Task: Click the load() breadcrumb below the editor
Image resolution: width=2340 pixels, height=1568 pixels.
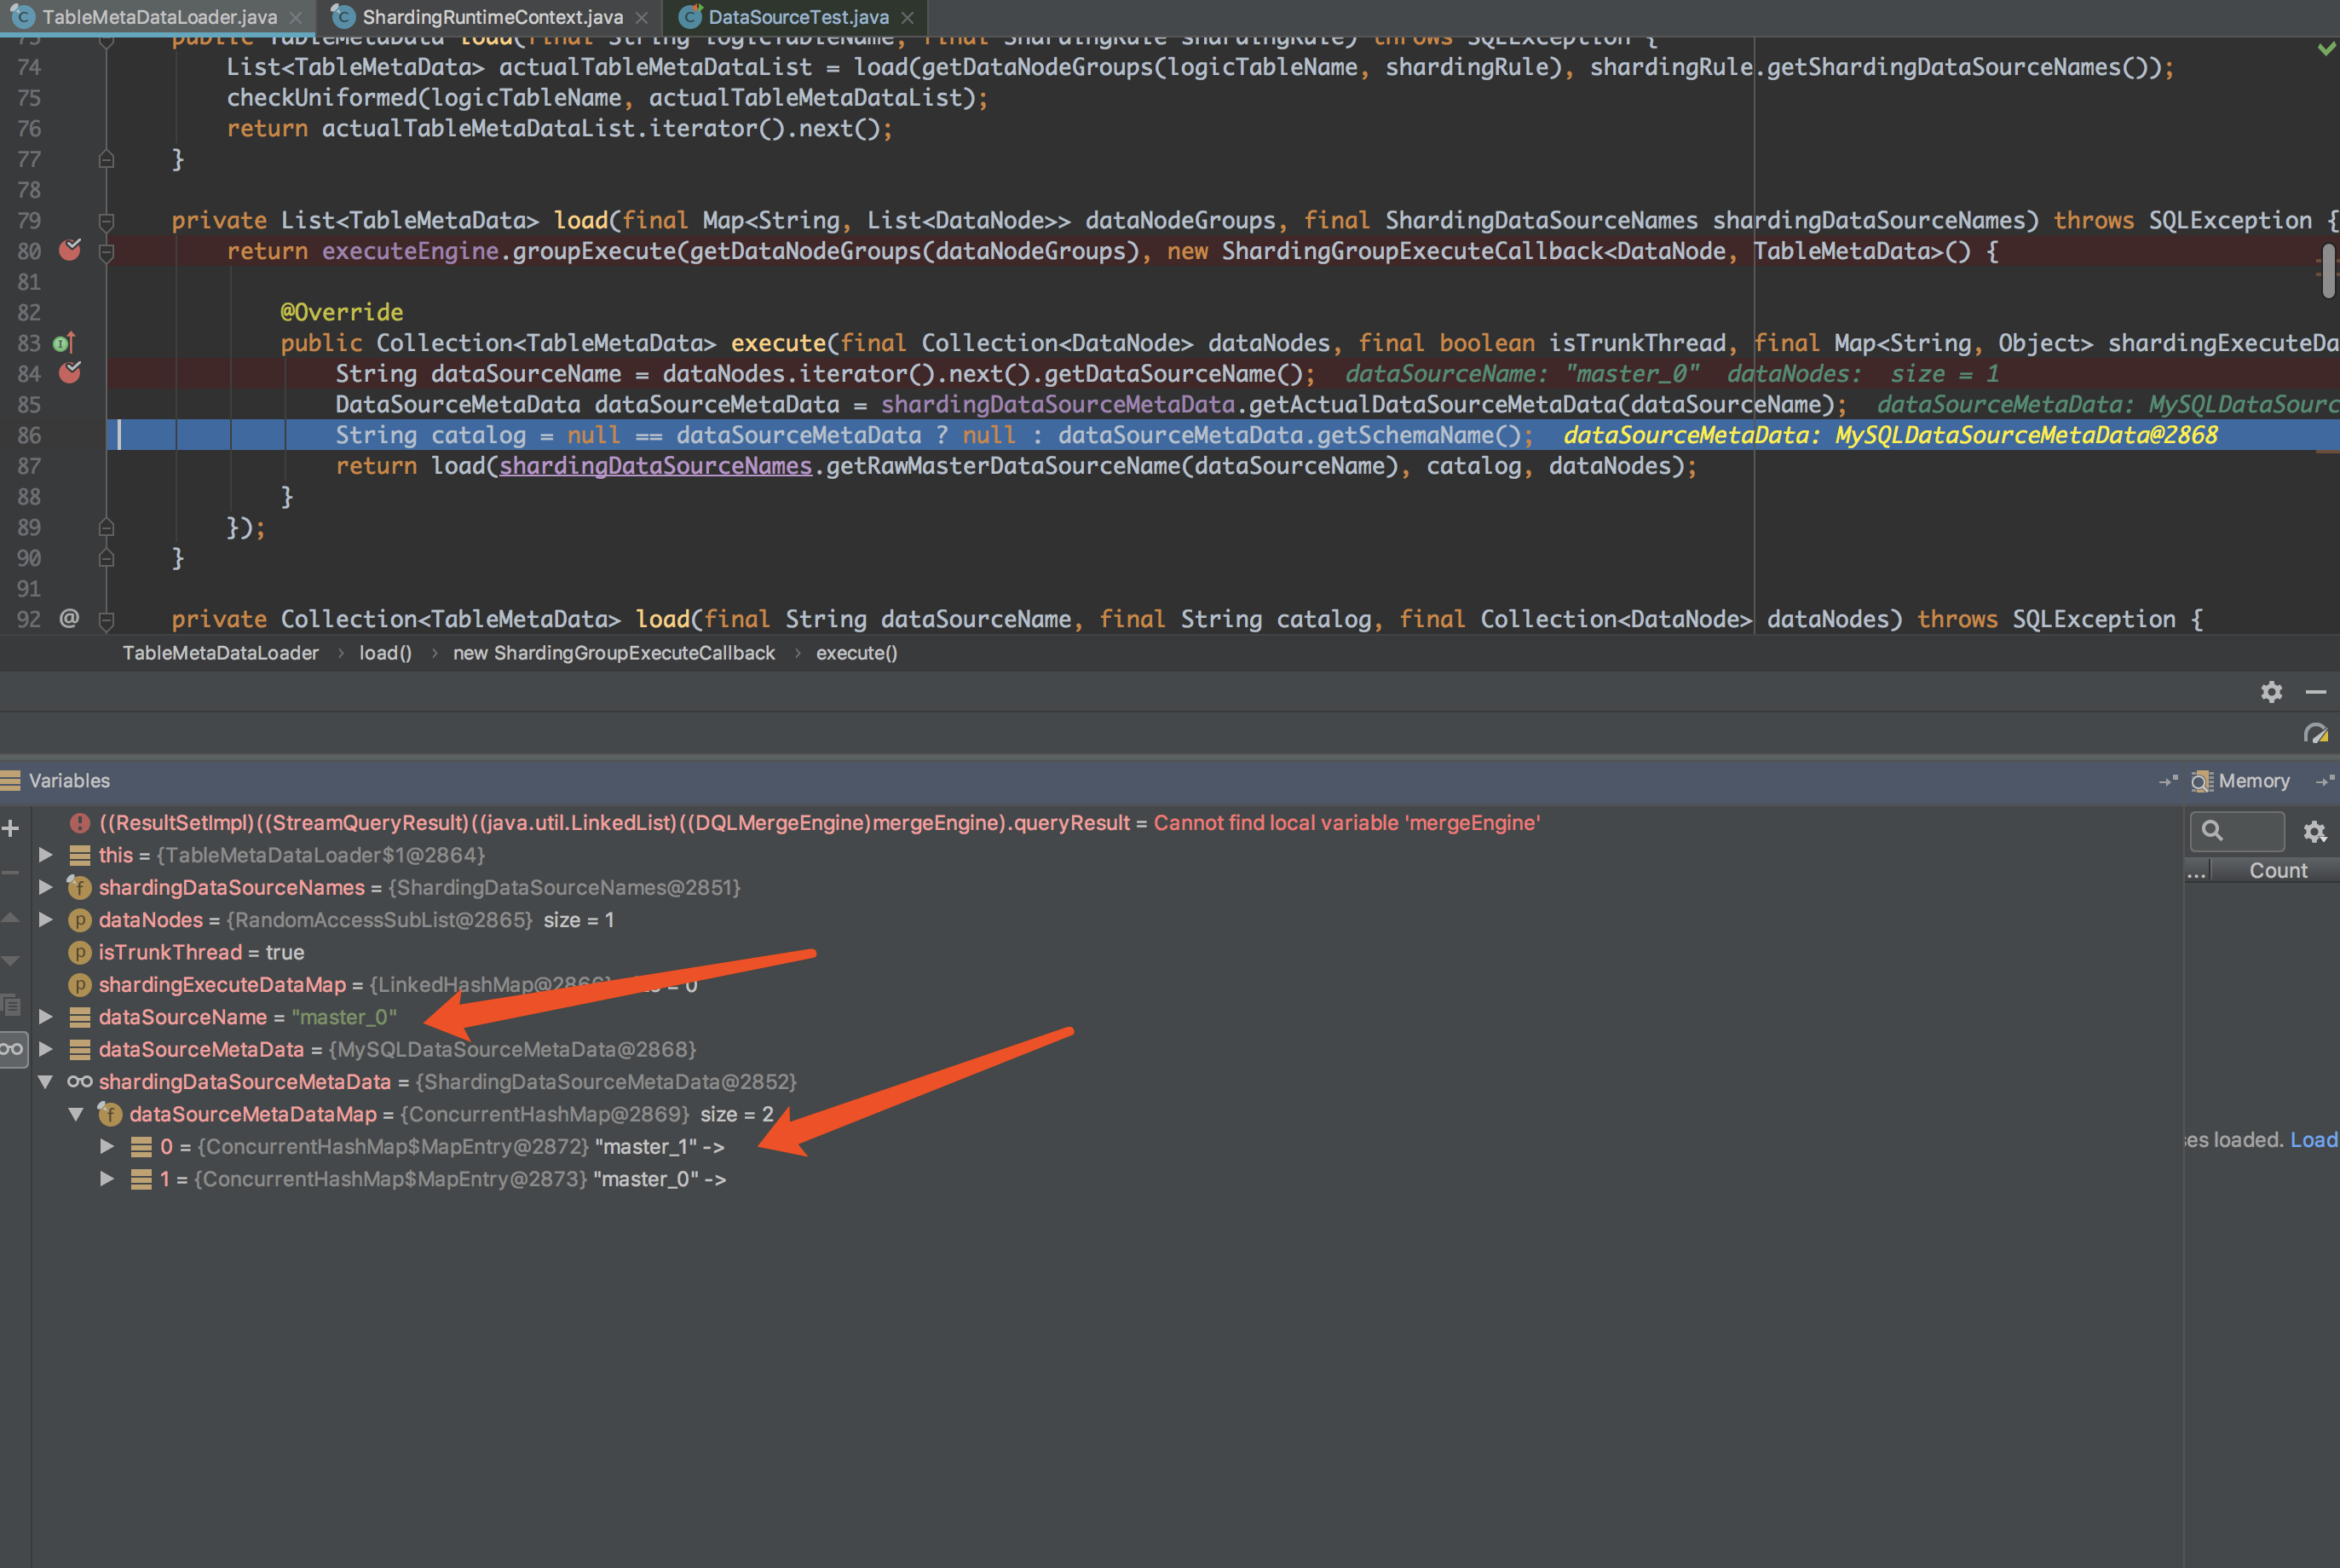Action: click(x=385, y=653)
